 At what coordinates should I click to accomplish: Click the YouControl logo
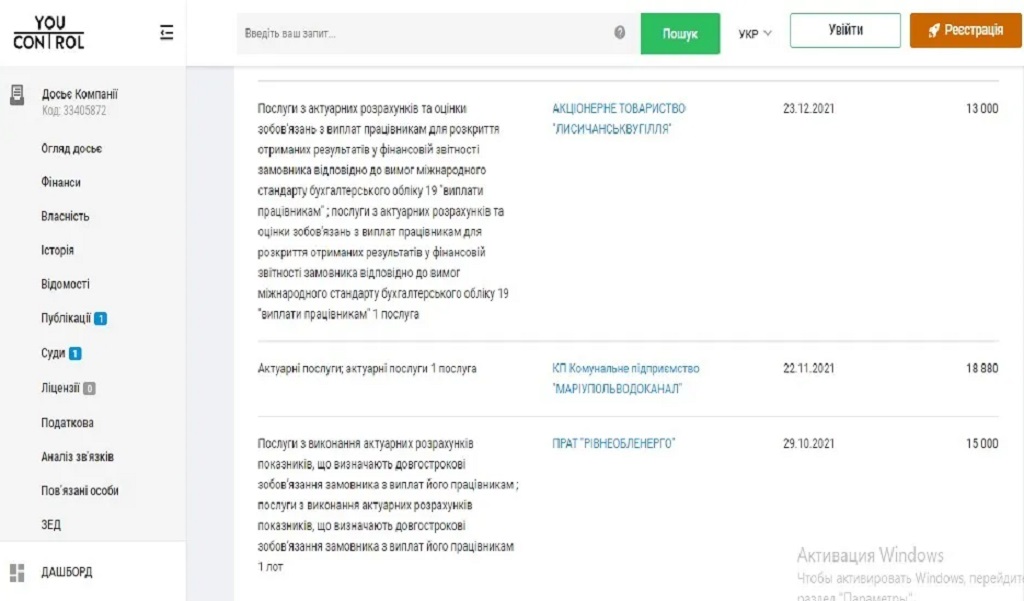click(x=48, y=33)
